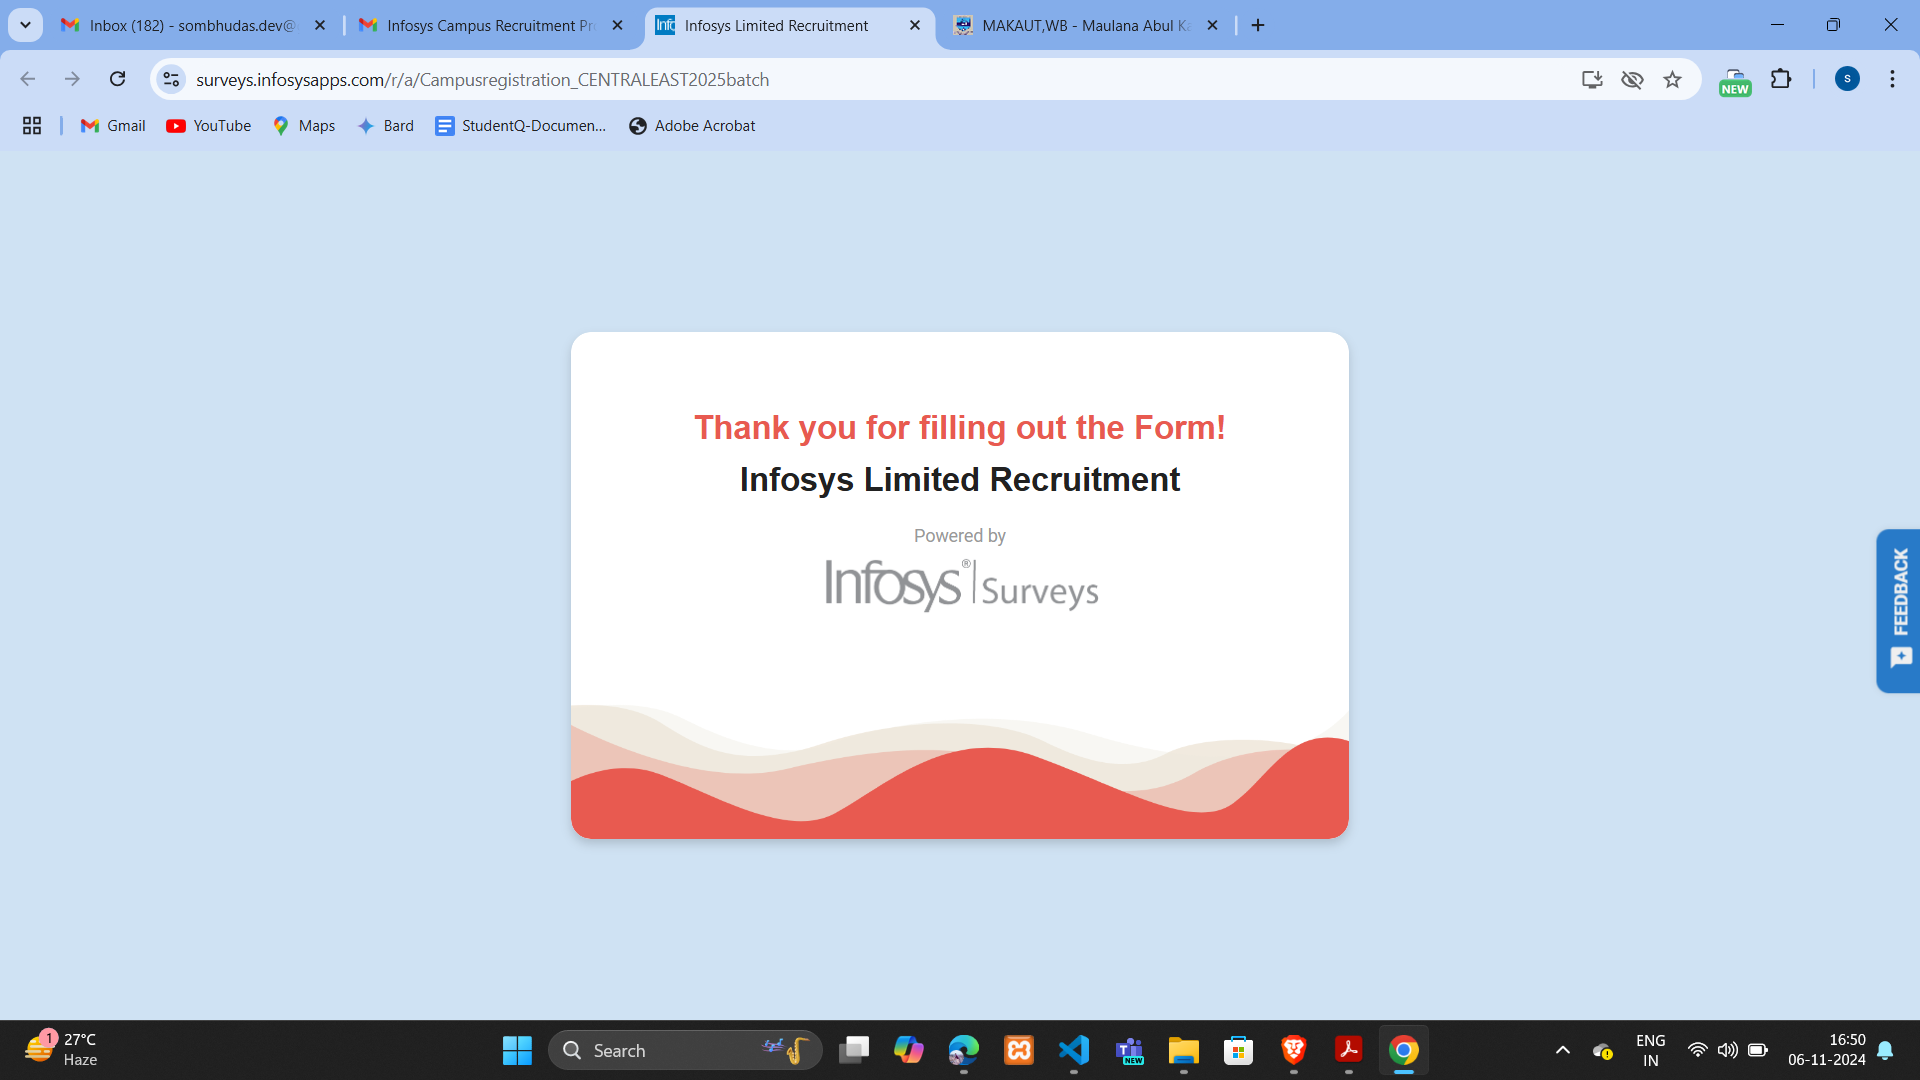Check the battery status icon
Image resolution: width=1920 pixels, height=1080 pixels.
[x=1757, y=1050]
